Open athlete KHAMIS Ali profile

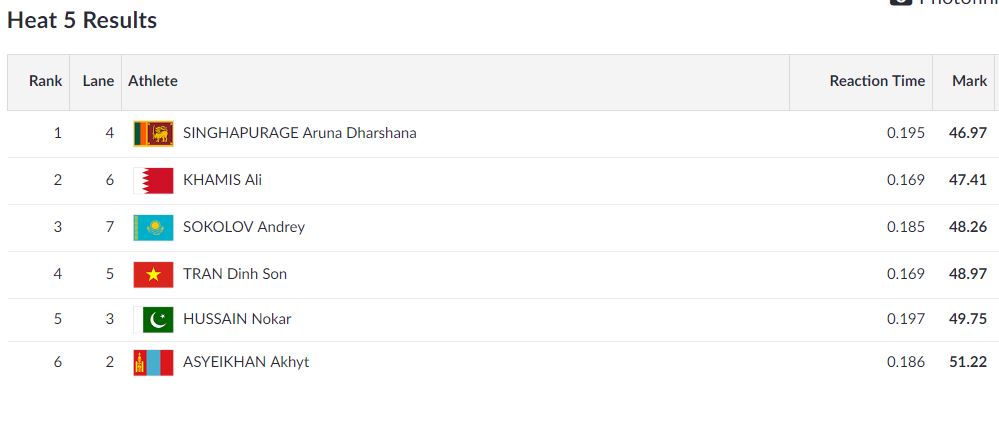pyautogui.click(x=222, y=180)
